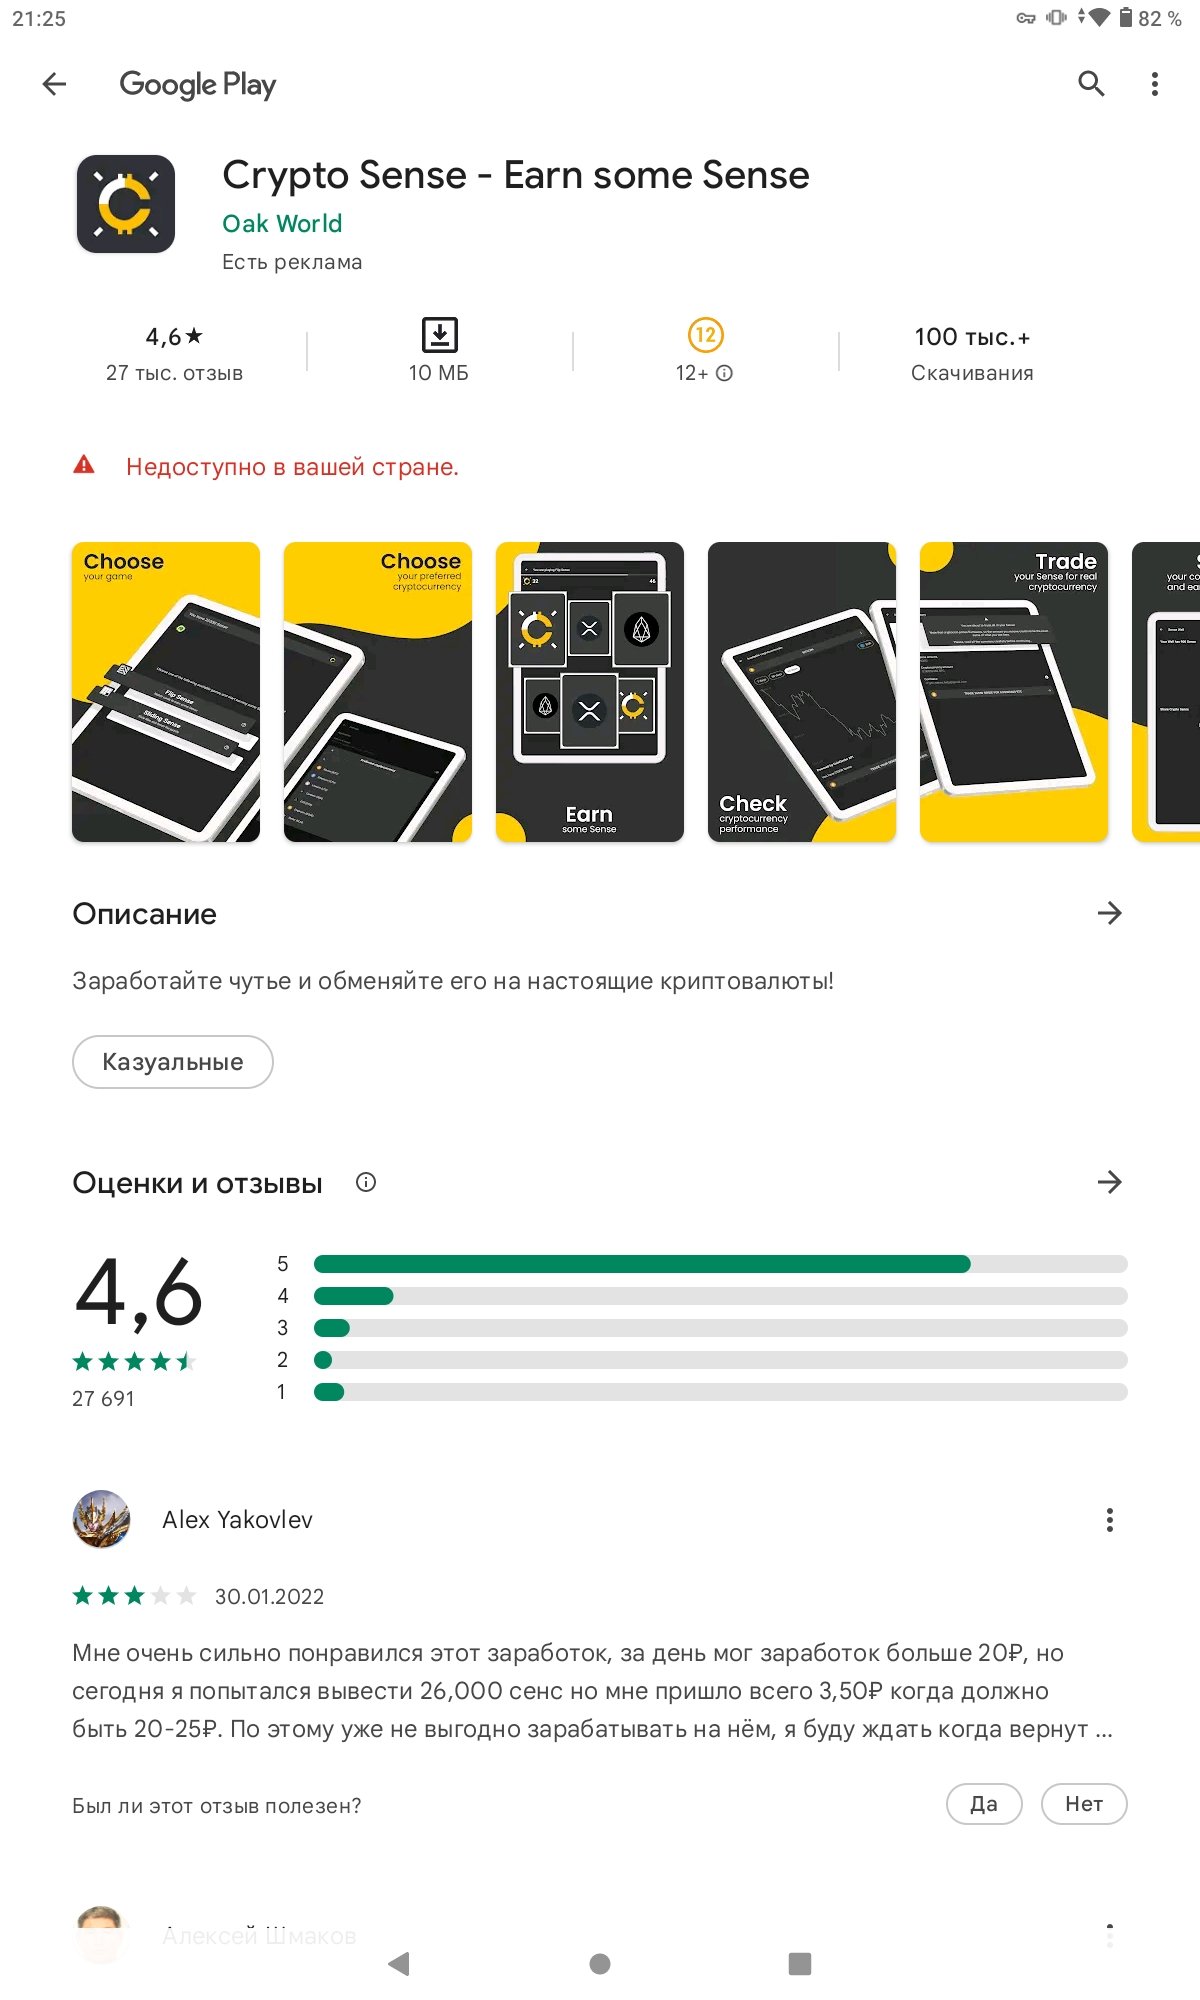Screen dimensions: 1200x2000
Task: Tap the 5-star rating bar
Action: [x=721, y=1264]
